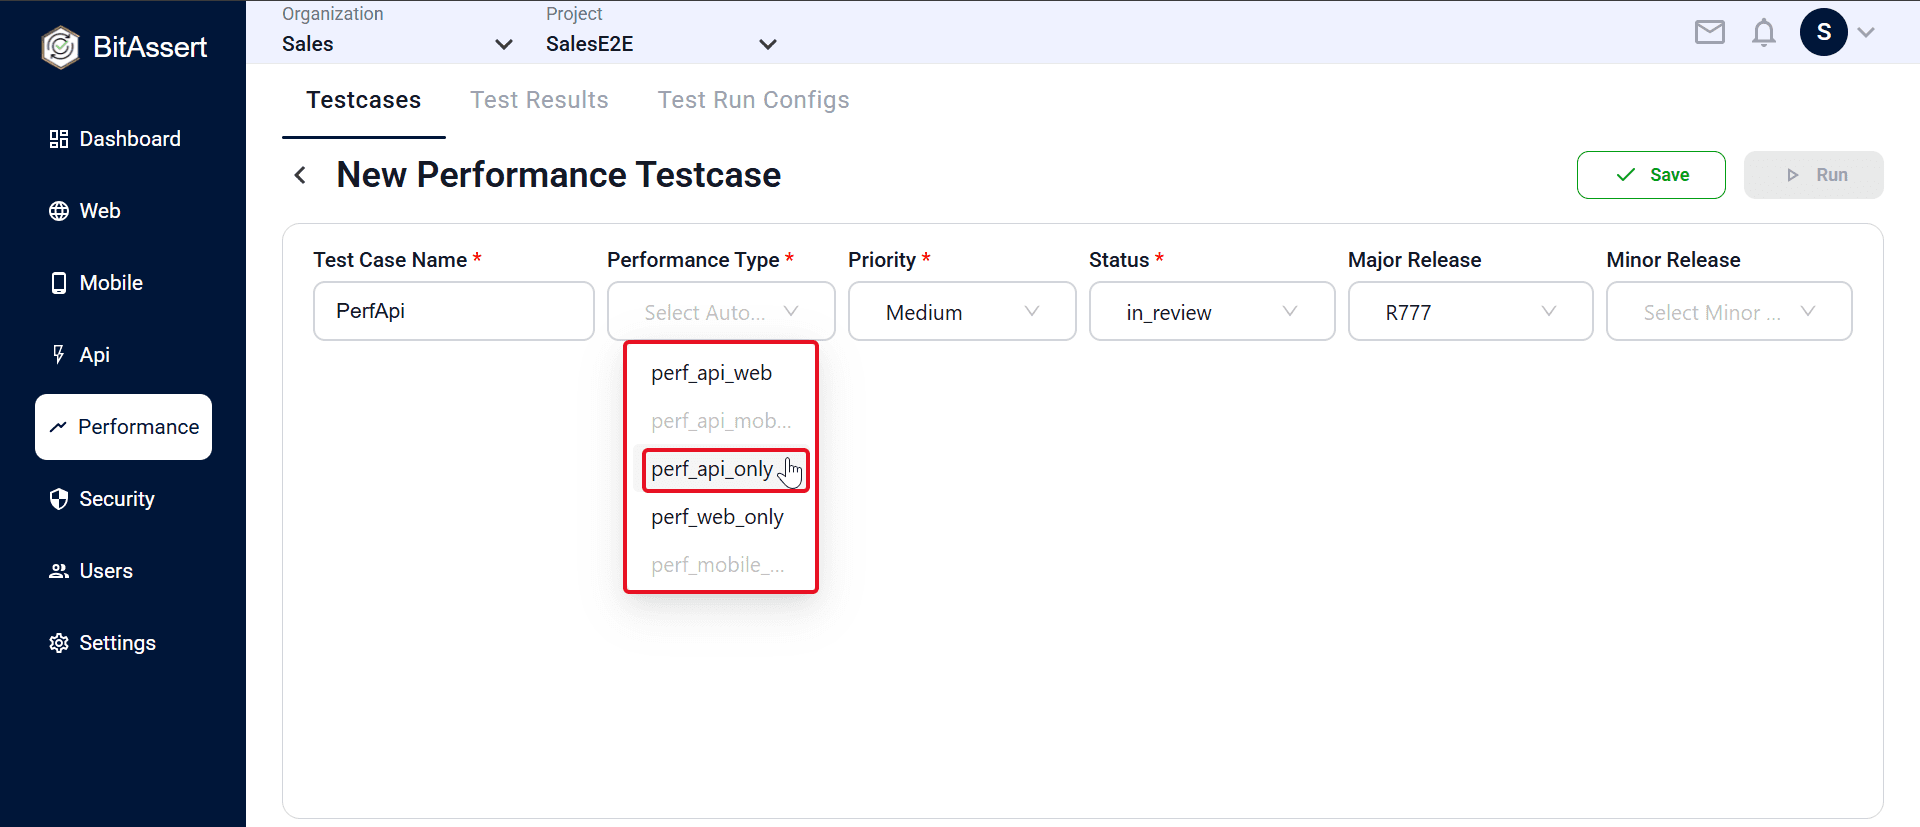
Task: Open Mobile section in the sidebar
Action: (123, 283)
